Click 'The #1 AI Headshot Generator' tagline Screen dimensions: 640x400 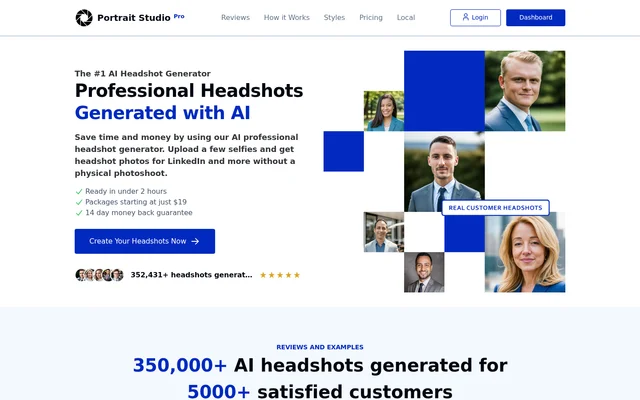click(x=142, y=73)
